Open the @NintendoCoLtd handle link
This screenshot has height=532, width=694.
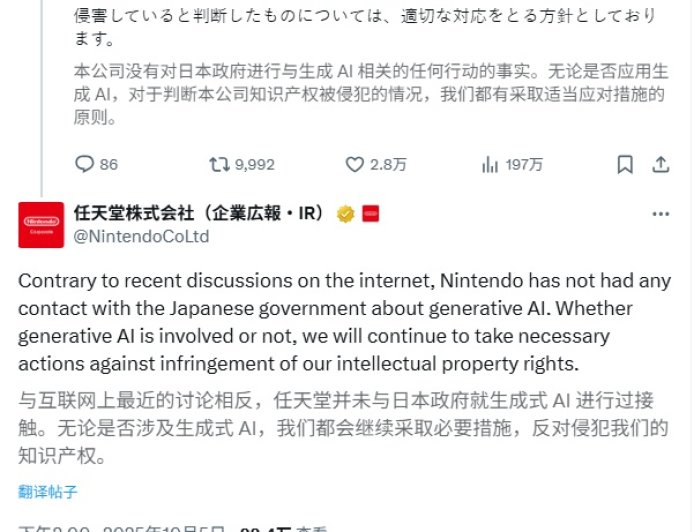coord(142,237)
